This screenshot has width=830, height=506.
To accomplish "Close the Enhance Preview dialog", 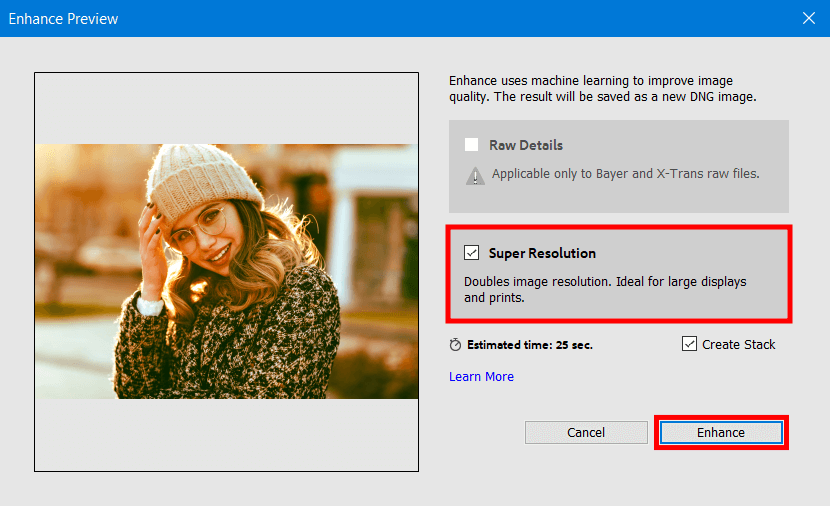I will pyautogui.click(x=808, y=18).
